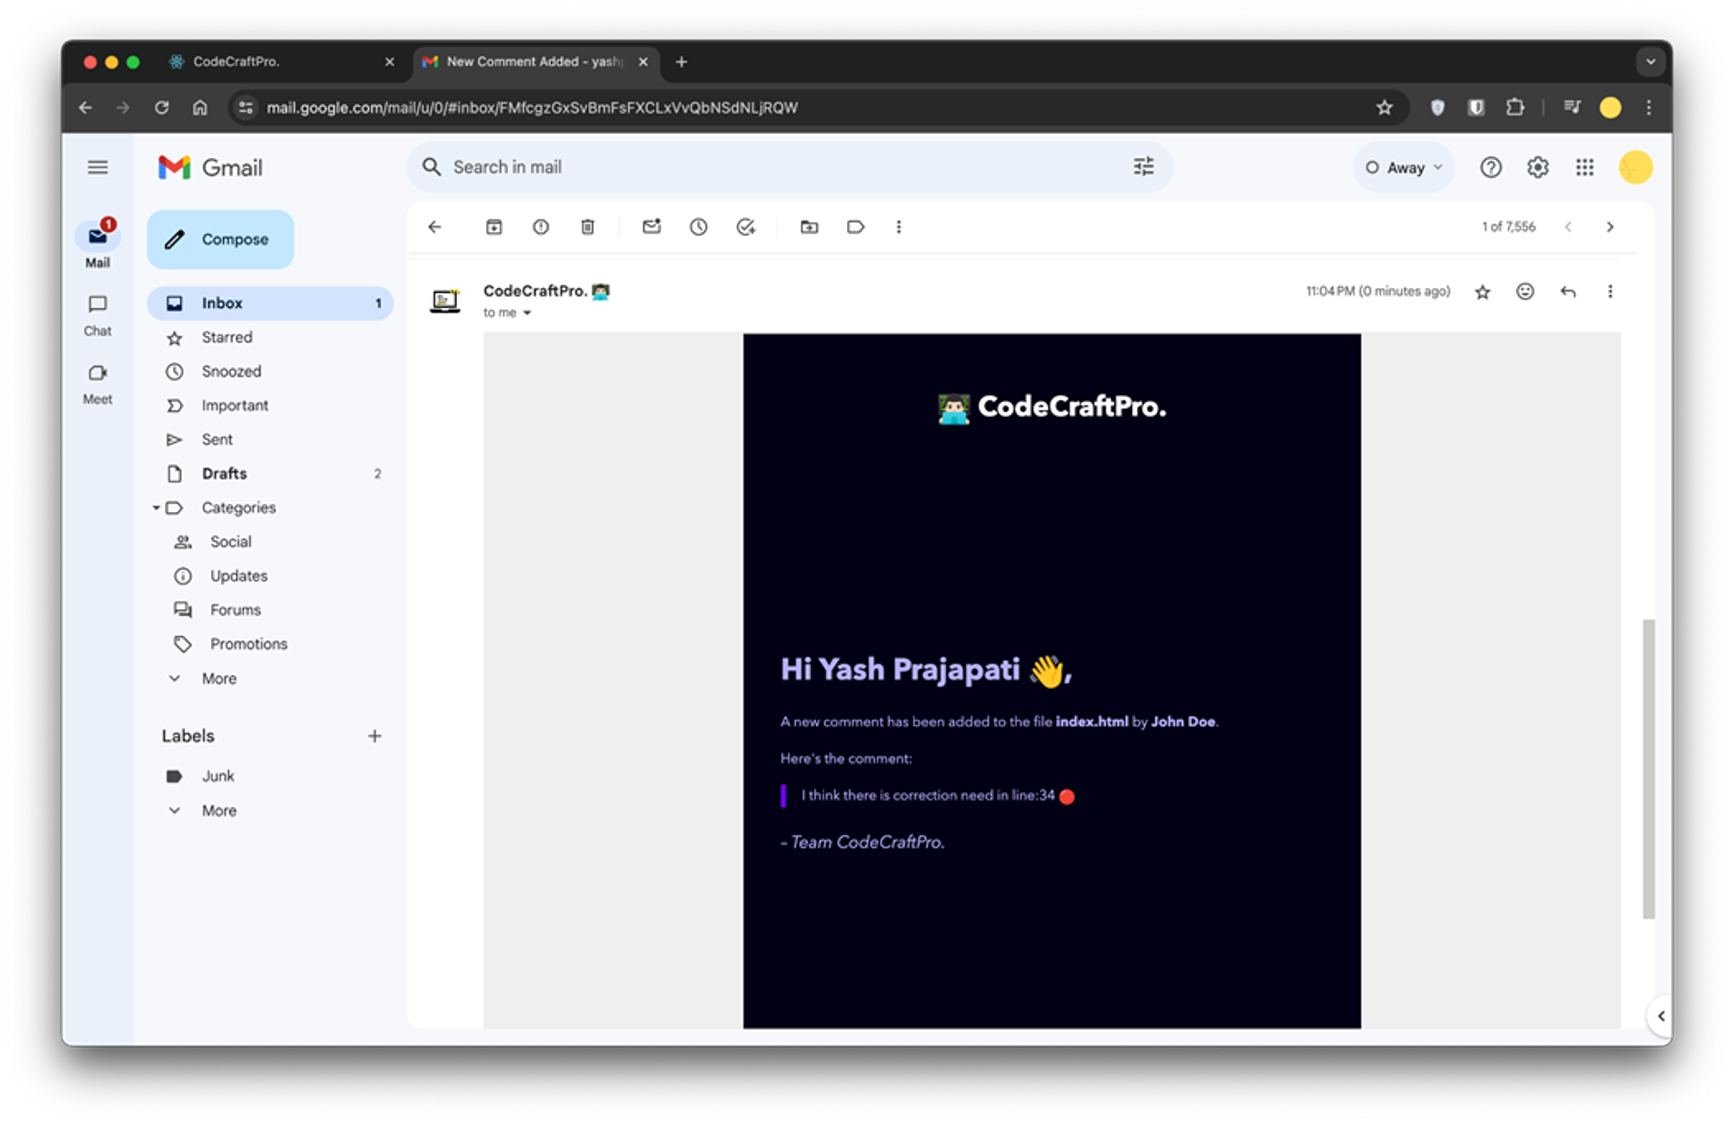Reply to the CodeCraftPro email
Image resolution: width=1733 pixels, height=1125 pixels.
(x=1568, y=291)
